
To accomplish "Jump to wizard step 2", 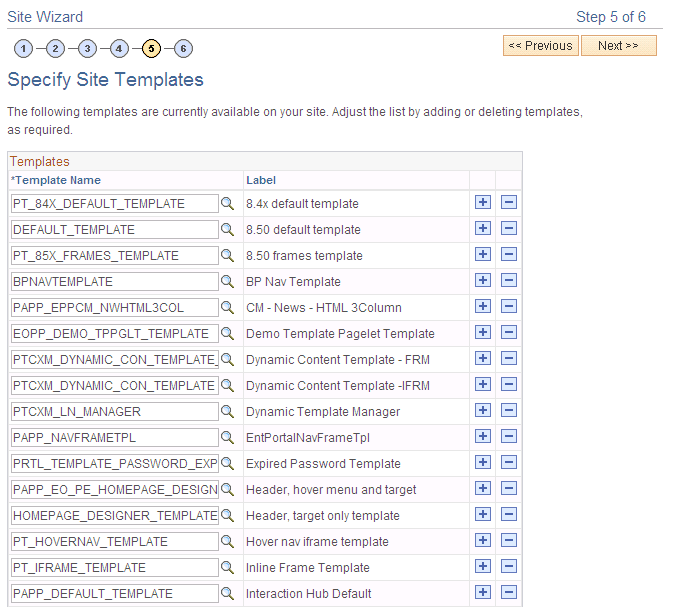I will [x=55, y=49].
